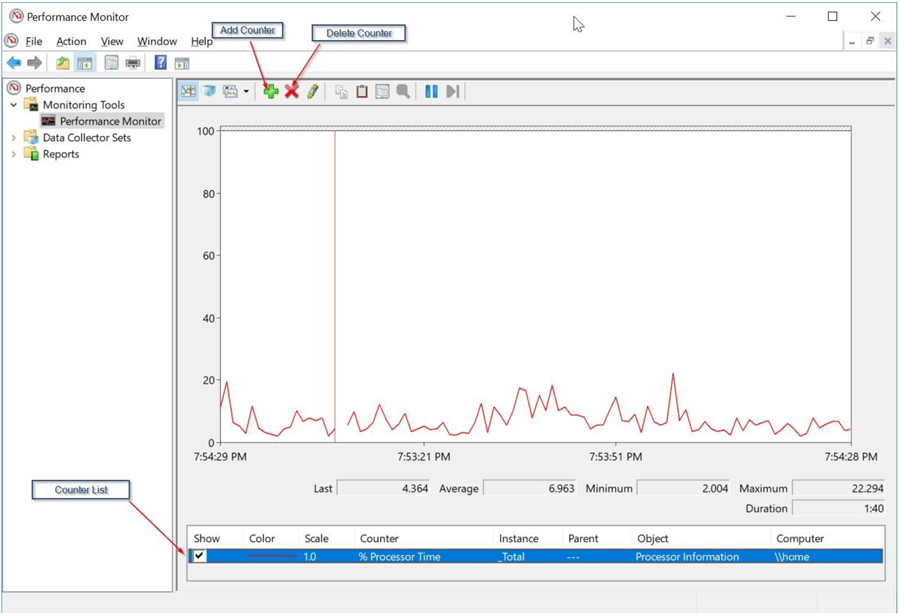This screenshot has height=616, width=900.
Task: Click the Back arrow in the toolbar
Action: tap(14, 63)
